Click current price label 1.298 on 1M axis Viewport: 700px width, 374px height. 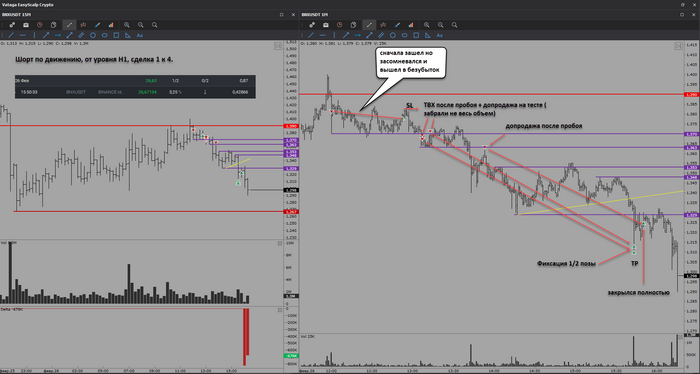point(692,276)
